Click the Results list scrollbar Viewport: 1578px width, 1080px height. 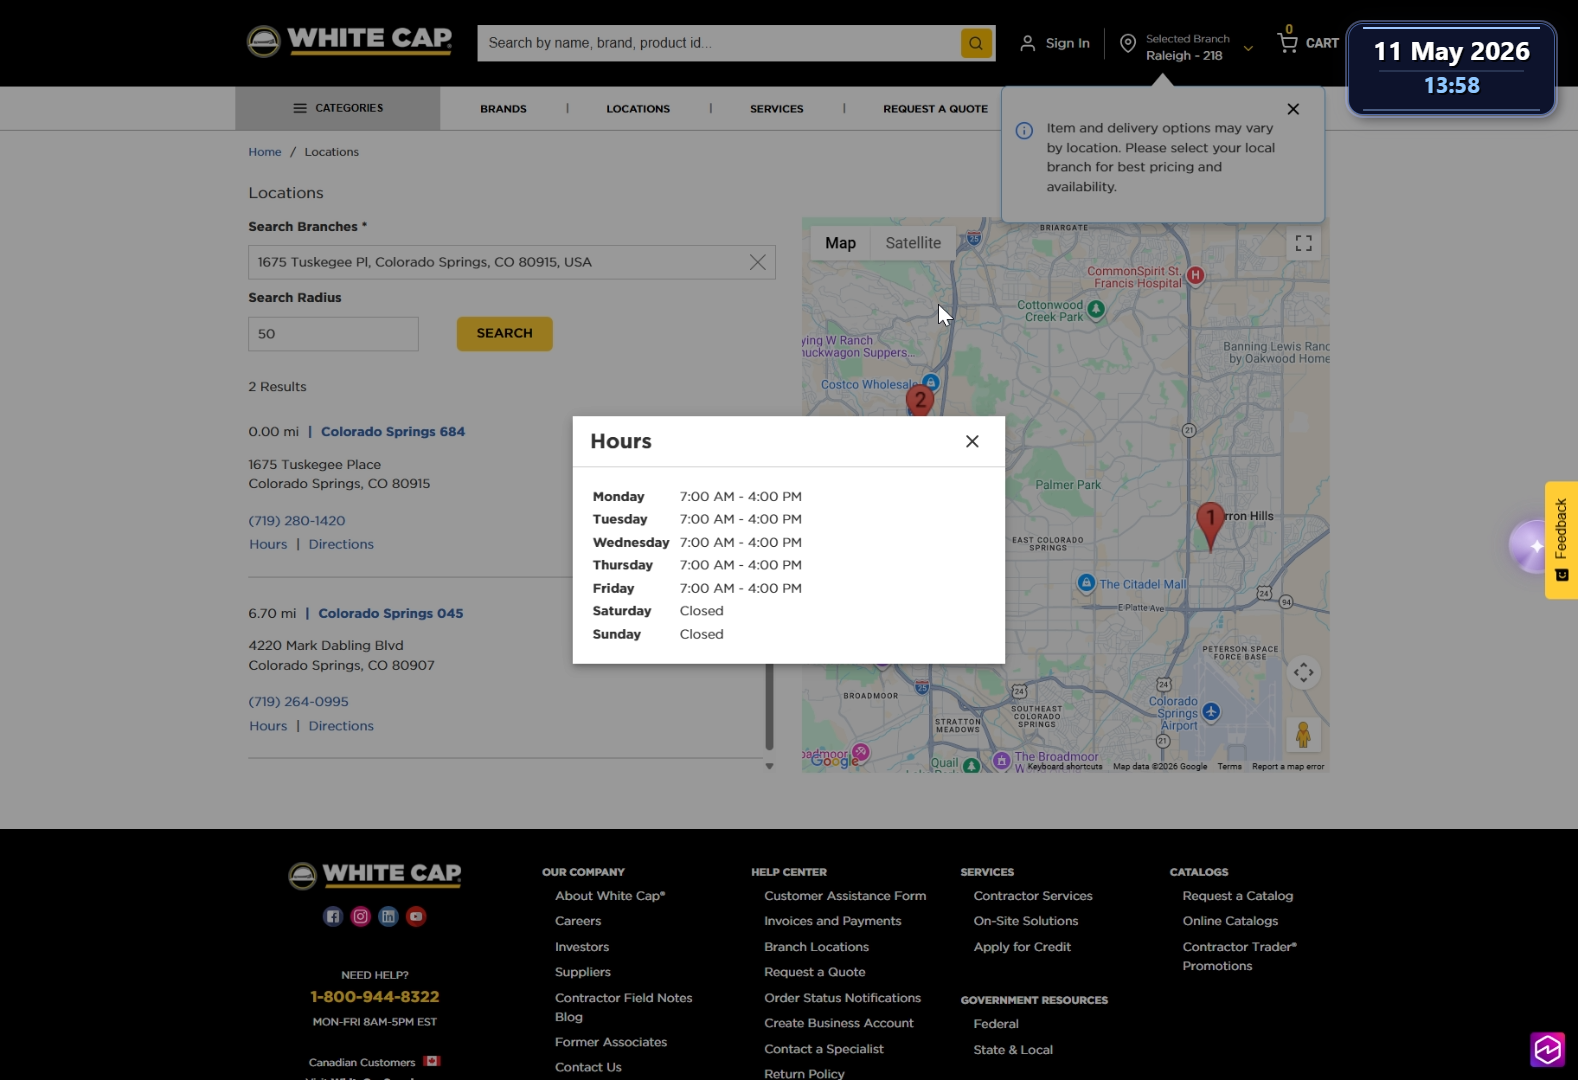coord(769,706)
